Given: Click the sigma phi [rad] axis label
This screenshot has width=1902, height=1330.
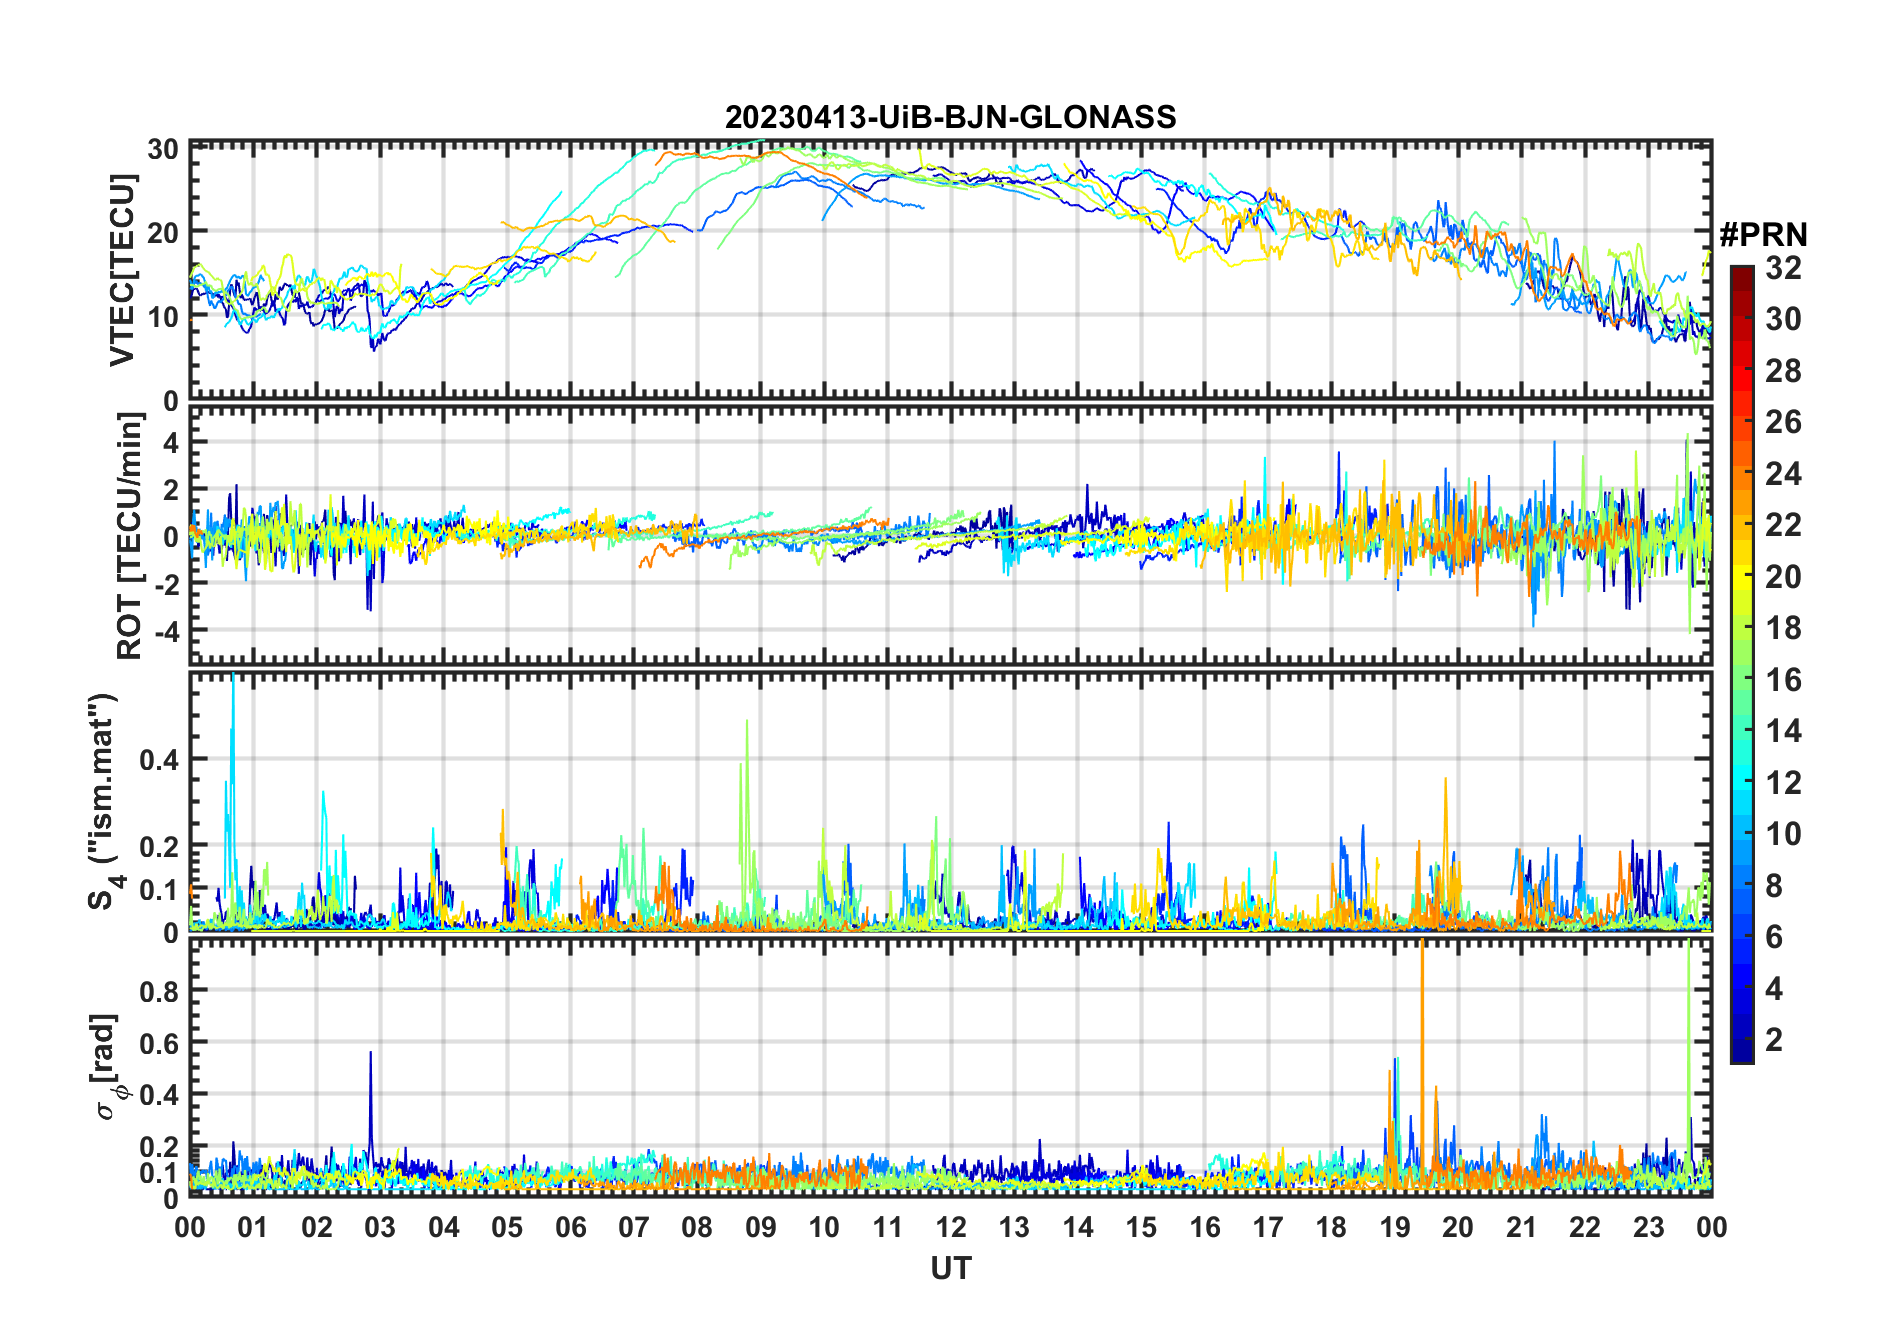Looking at the screenshot, I should (108, 1067).
